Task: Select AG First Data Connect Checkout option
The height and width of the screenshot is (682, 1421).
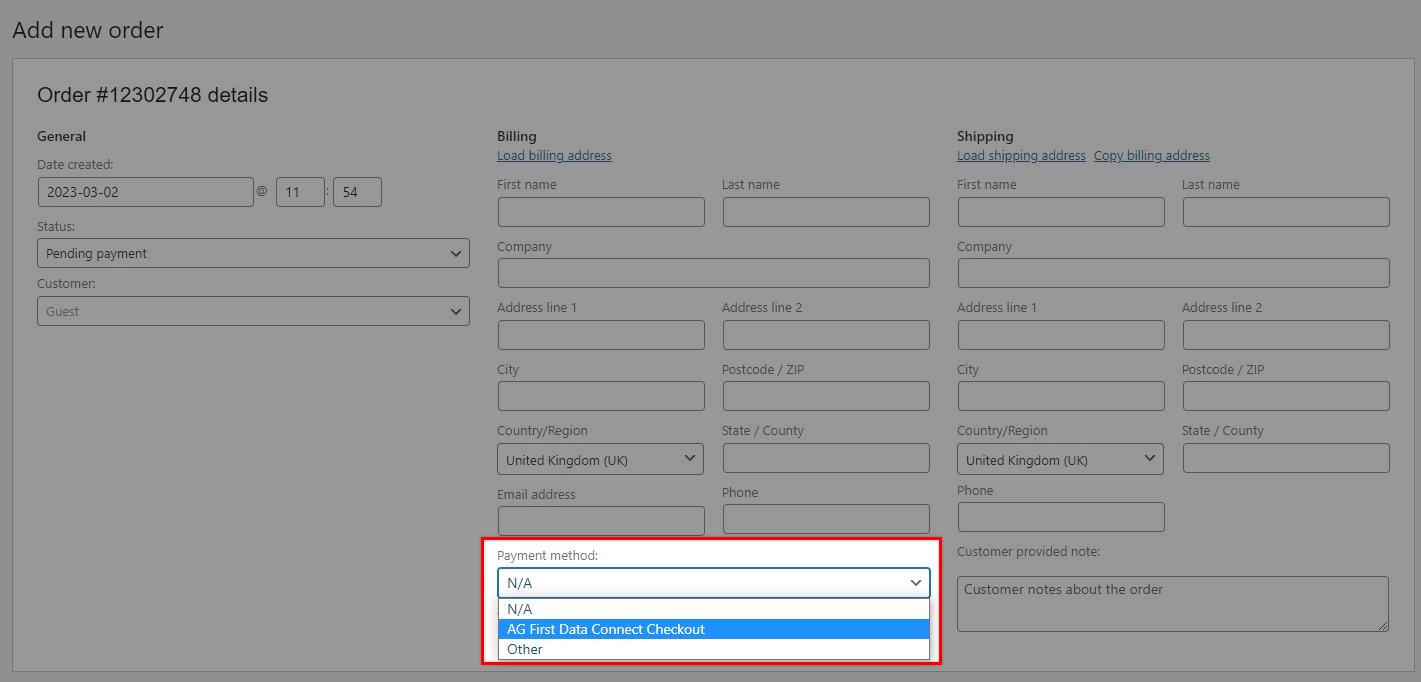Action: (x=714, y=629)
